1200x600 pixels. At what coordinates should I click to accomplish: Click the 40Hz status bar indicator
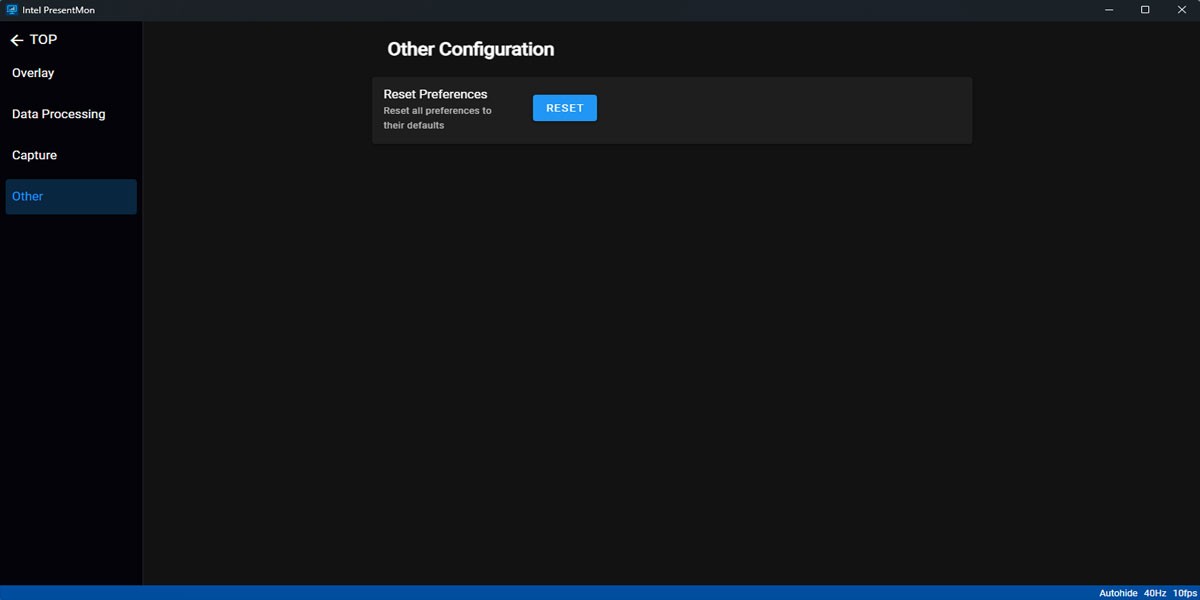click(1155, 593)
